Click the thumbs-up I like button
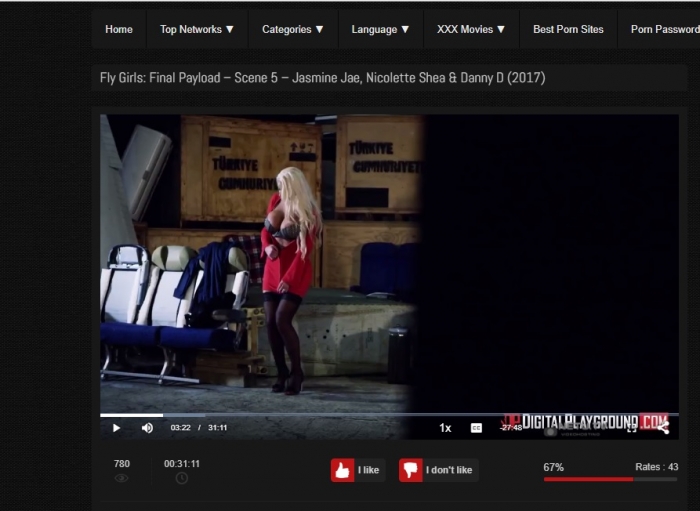The image size is (700, 511). pos(358,470)
